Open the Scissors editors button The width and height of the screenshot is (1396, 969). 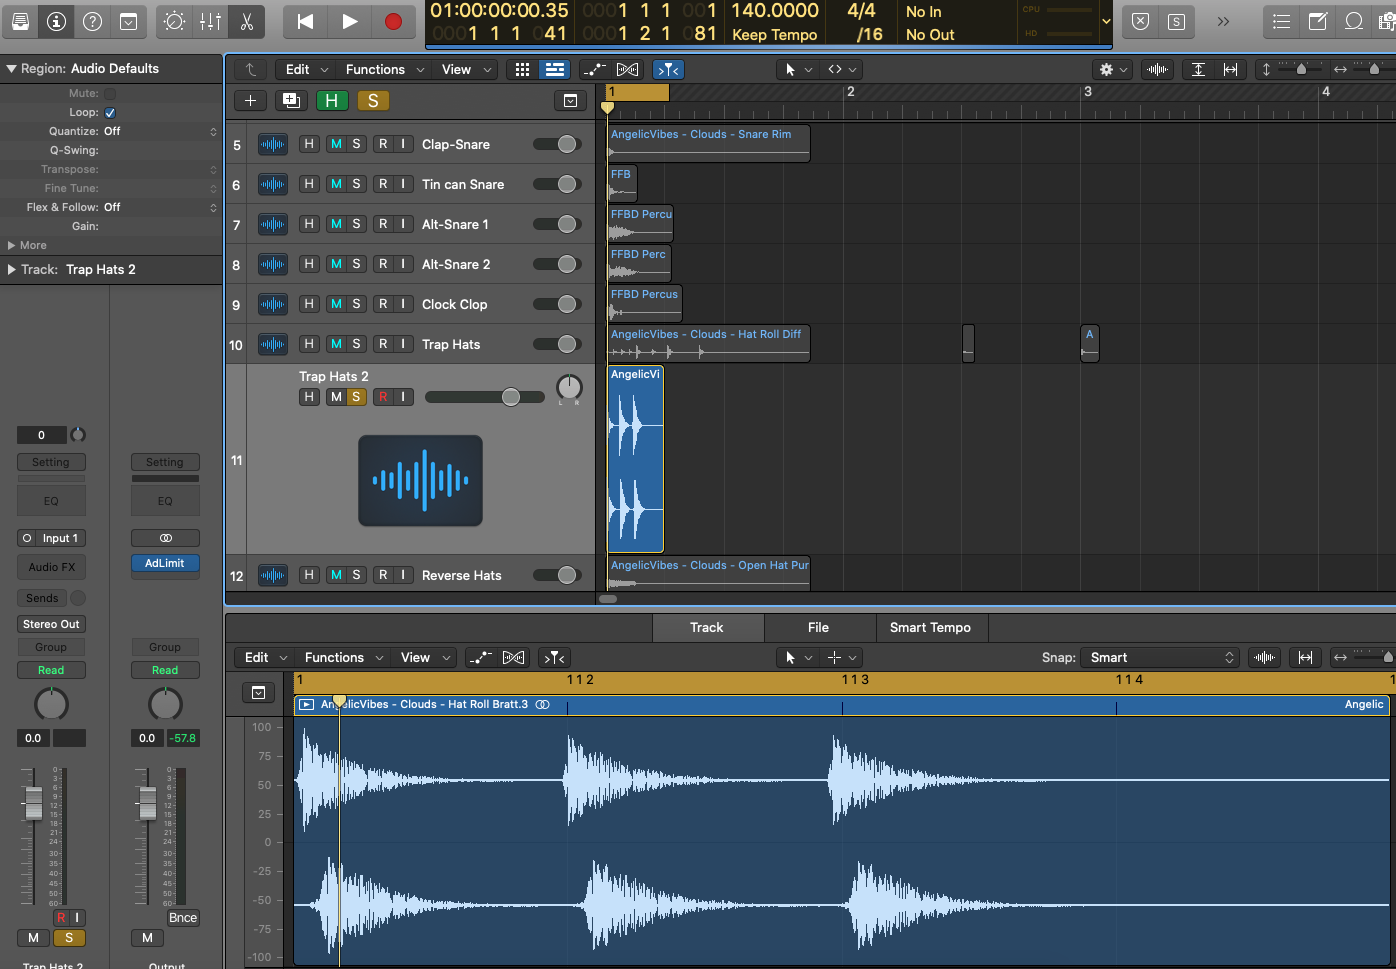246,21
